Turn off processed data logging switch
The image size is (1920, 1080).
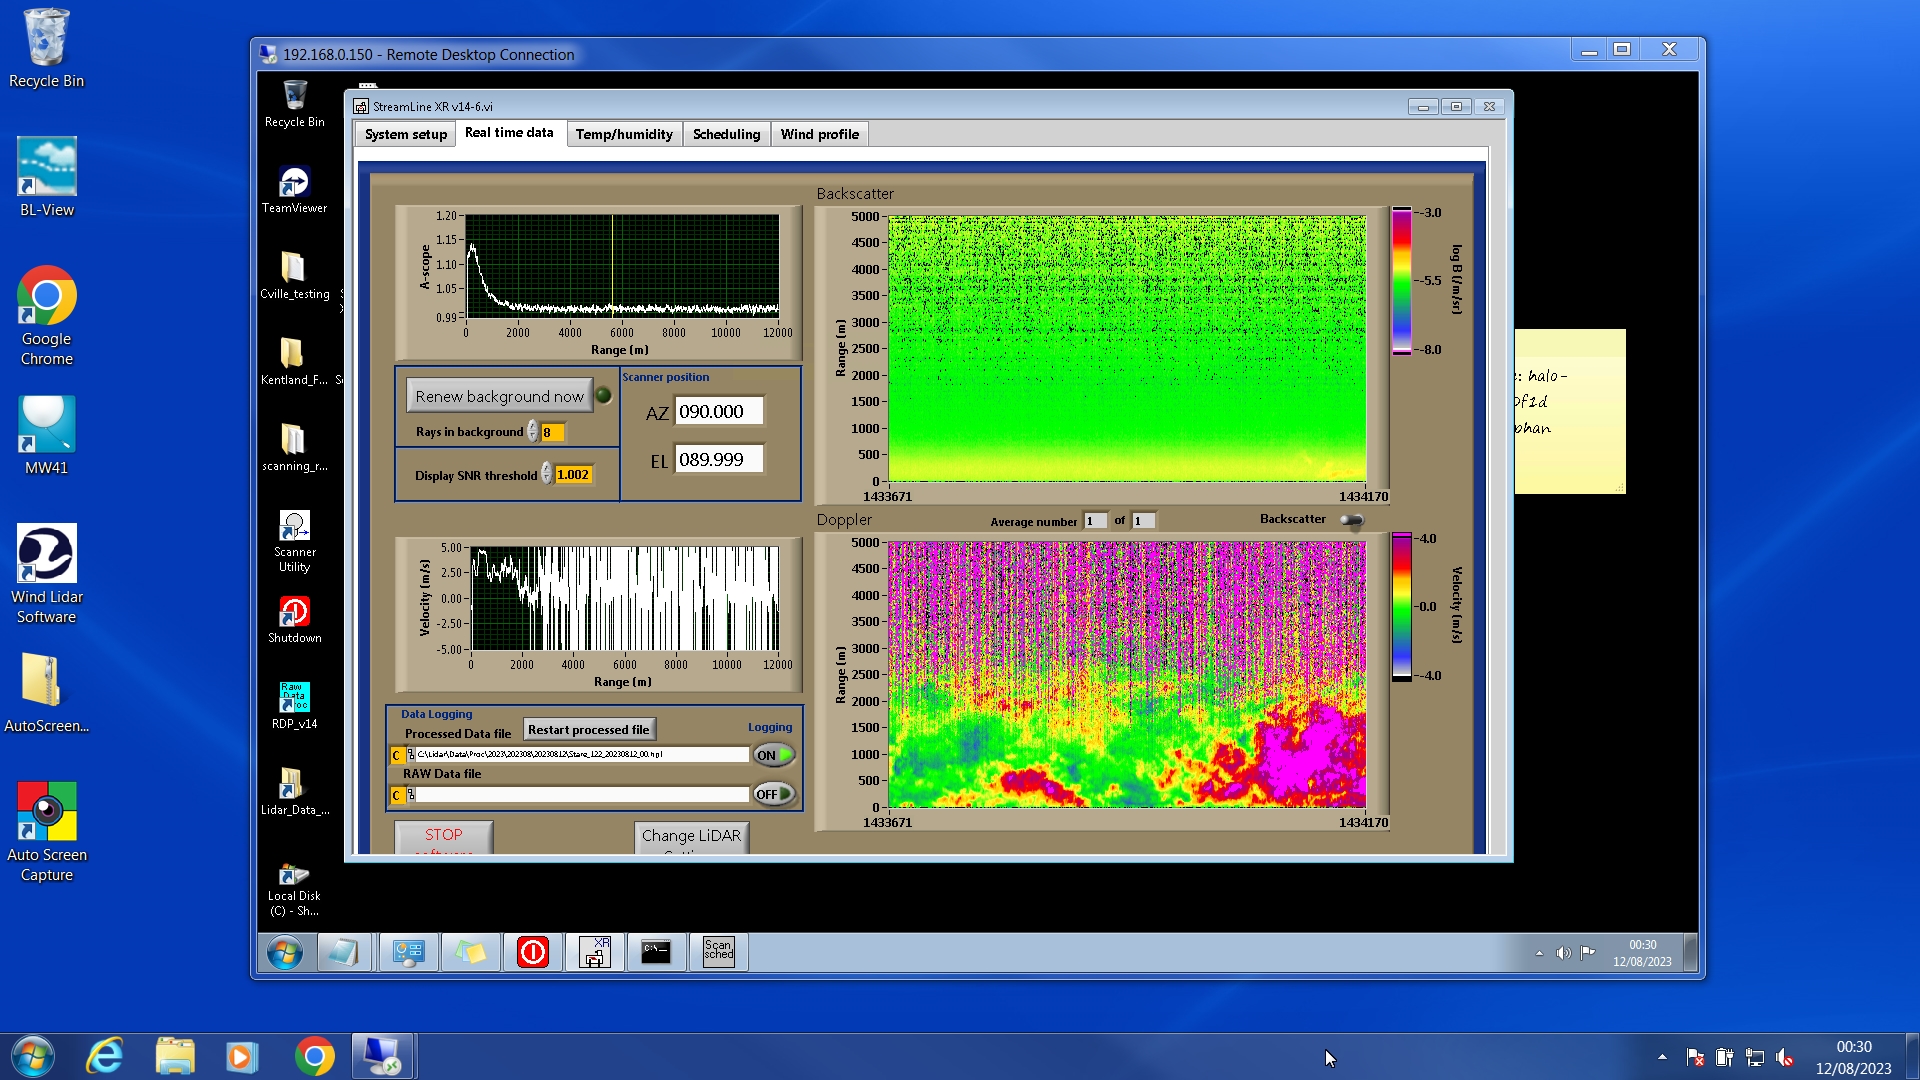(x=774, y=755)
